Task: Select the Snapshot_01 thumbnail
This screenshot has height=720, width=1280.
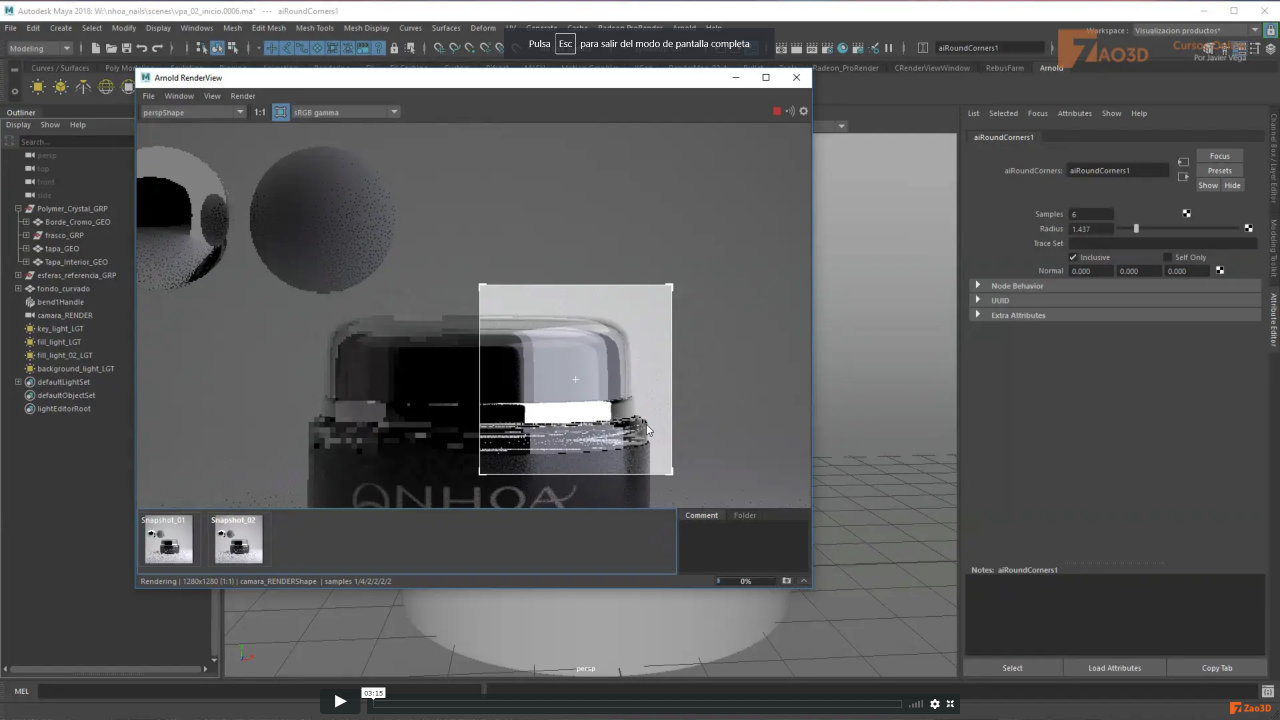Action: pos(168,540)
